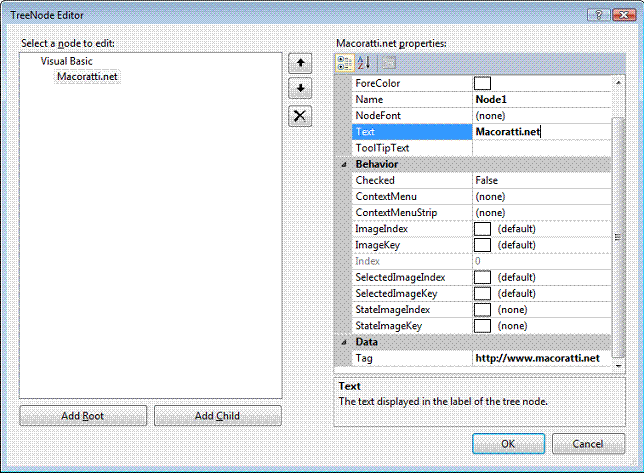Click the ForeColor white swatch

[482, 83]
